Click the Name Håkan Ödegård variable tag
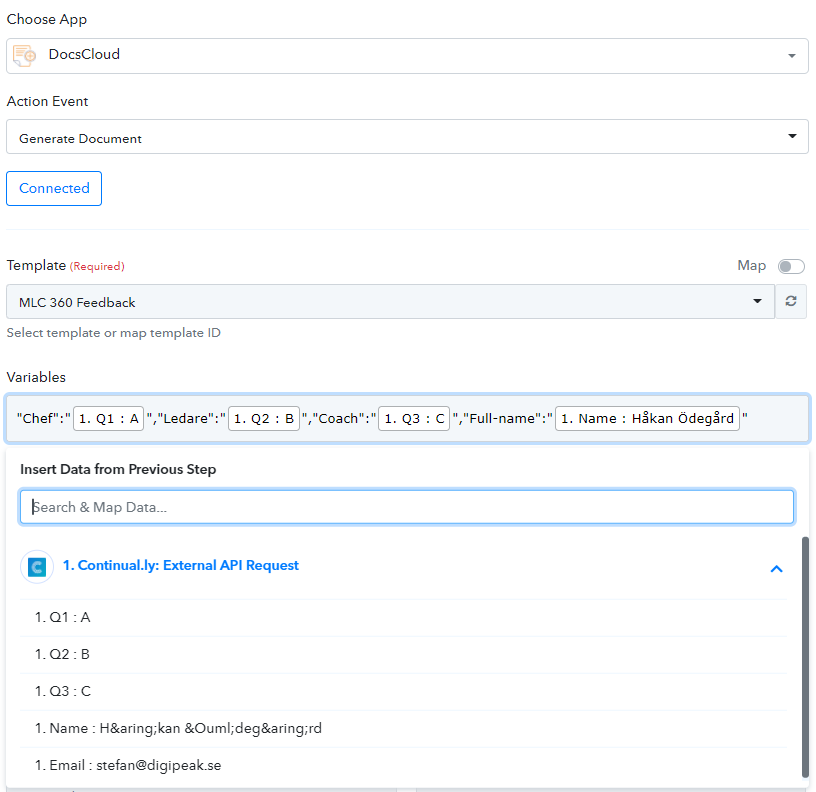The height and width of the screenshot is (792, 816). tap(647, 419)
